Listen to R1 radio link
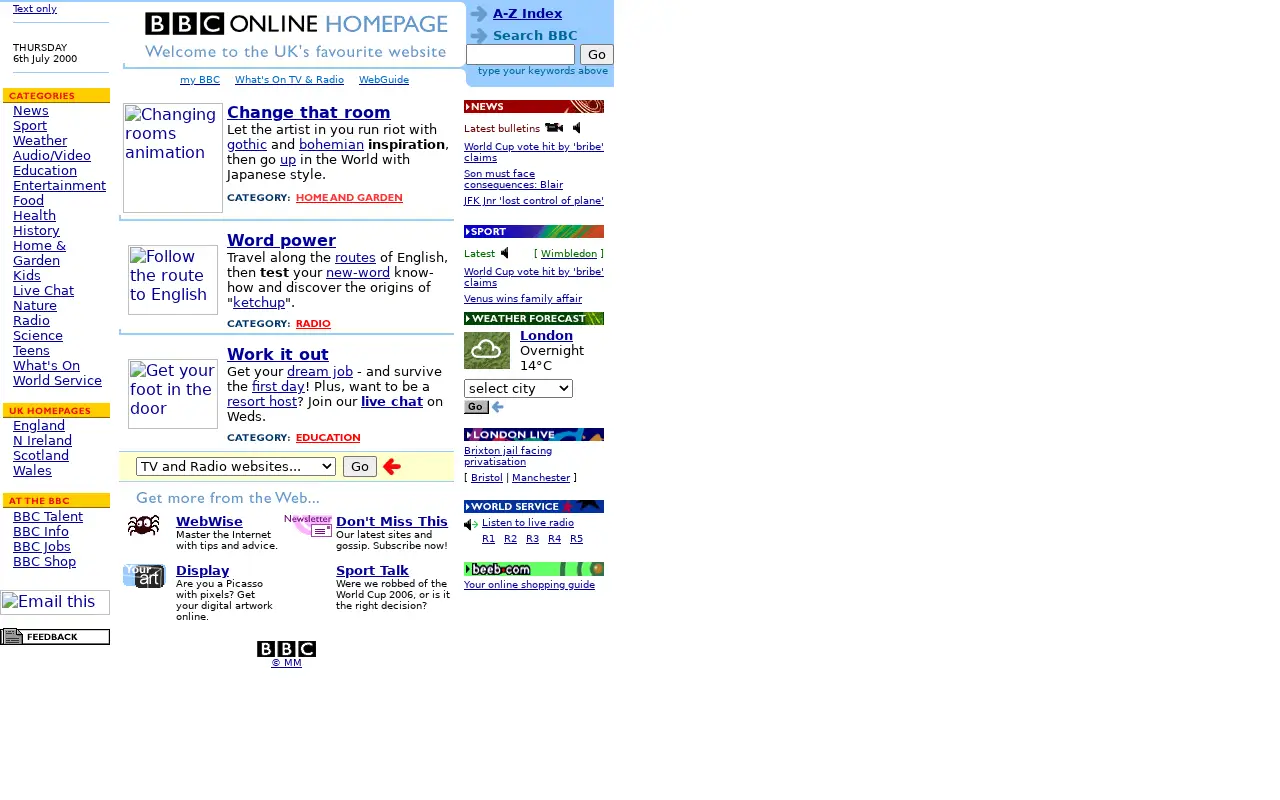Screen dimensions: 1280x800 coord(488,539)
